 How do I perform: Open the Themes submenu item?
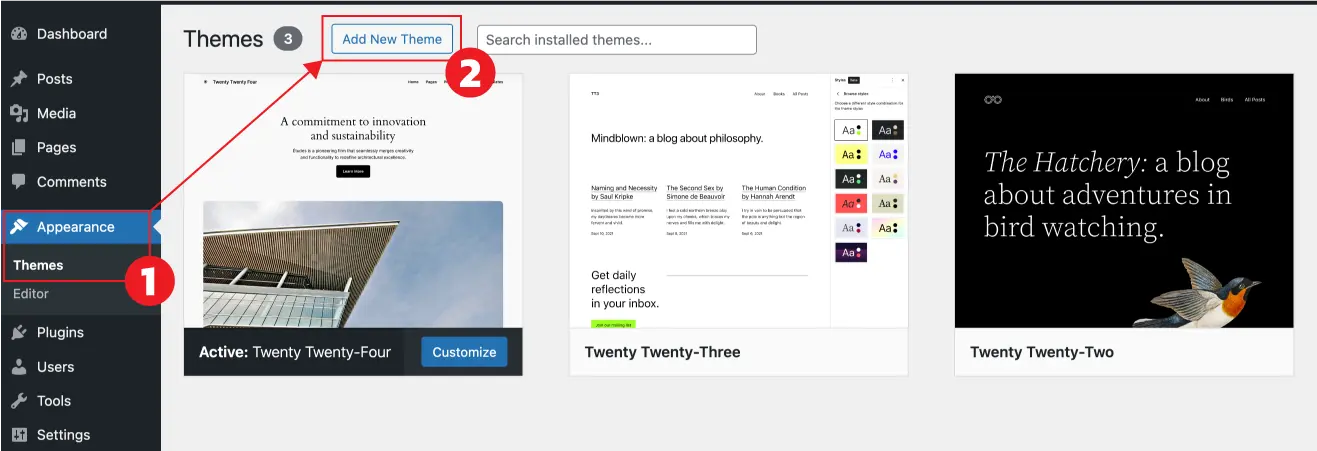tap(38, 265)
